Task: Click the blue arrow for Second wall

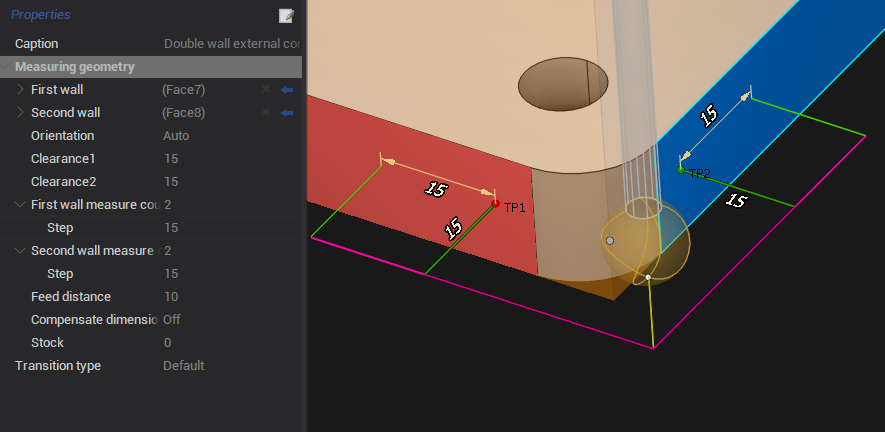Action: pyautogui.click(x=287, y=113)
